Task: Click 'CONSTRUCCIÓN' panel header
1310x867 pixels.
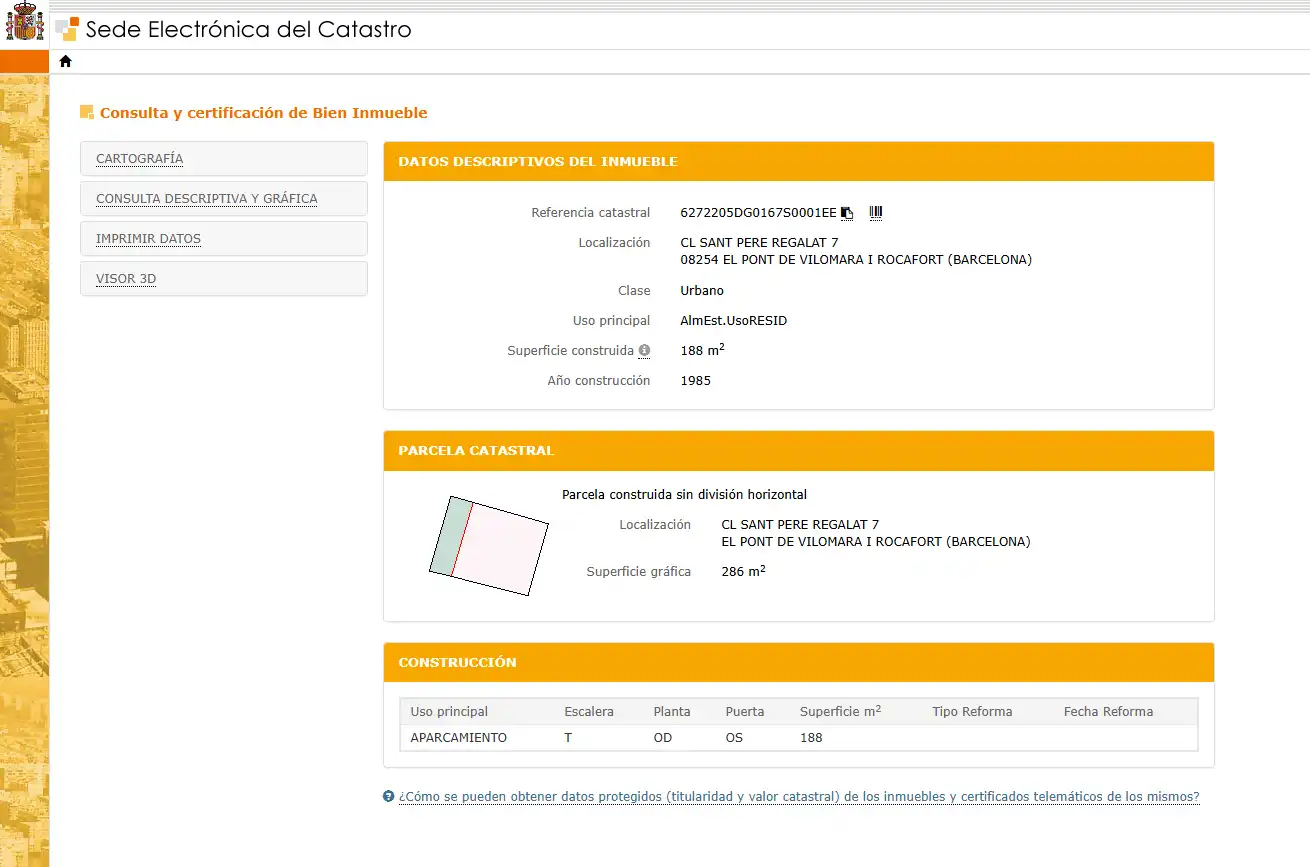Action: coord(798,663)
